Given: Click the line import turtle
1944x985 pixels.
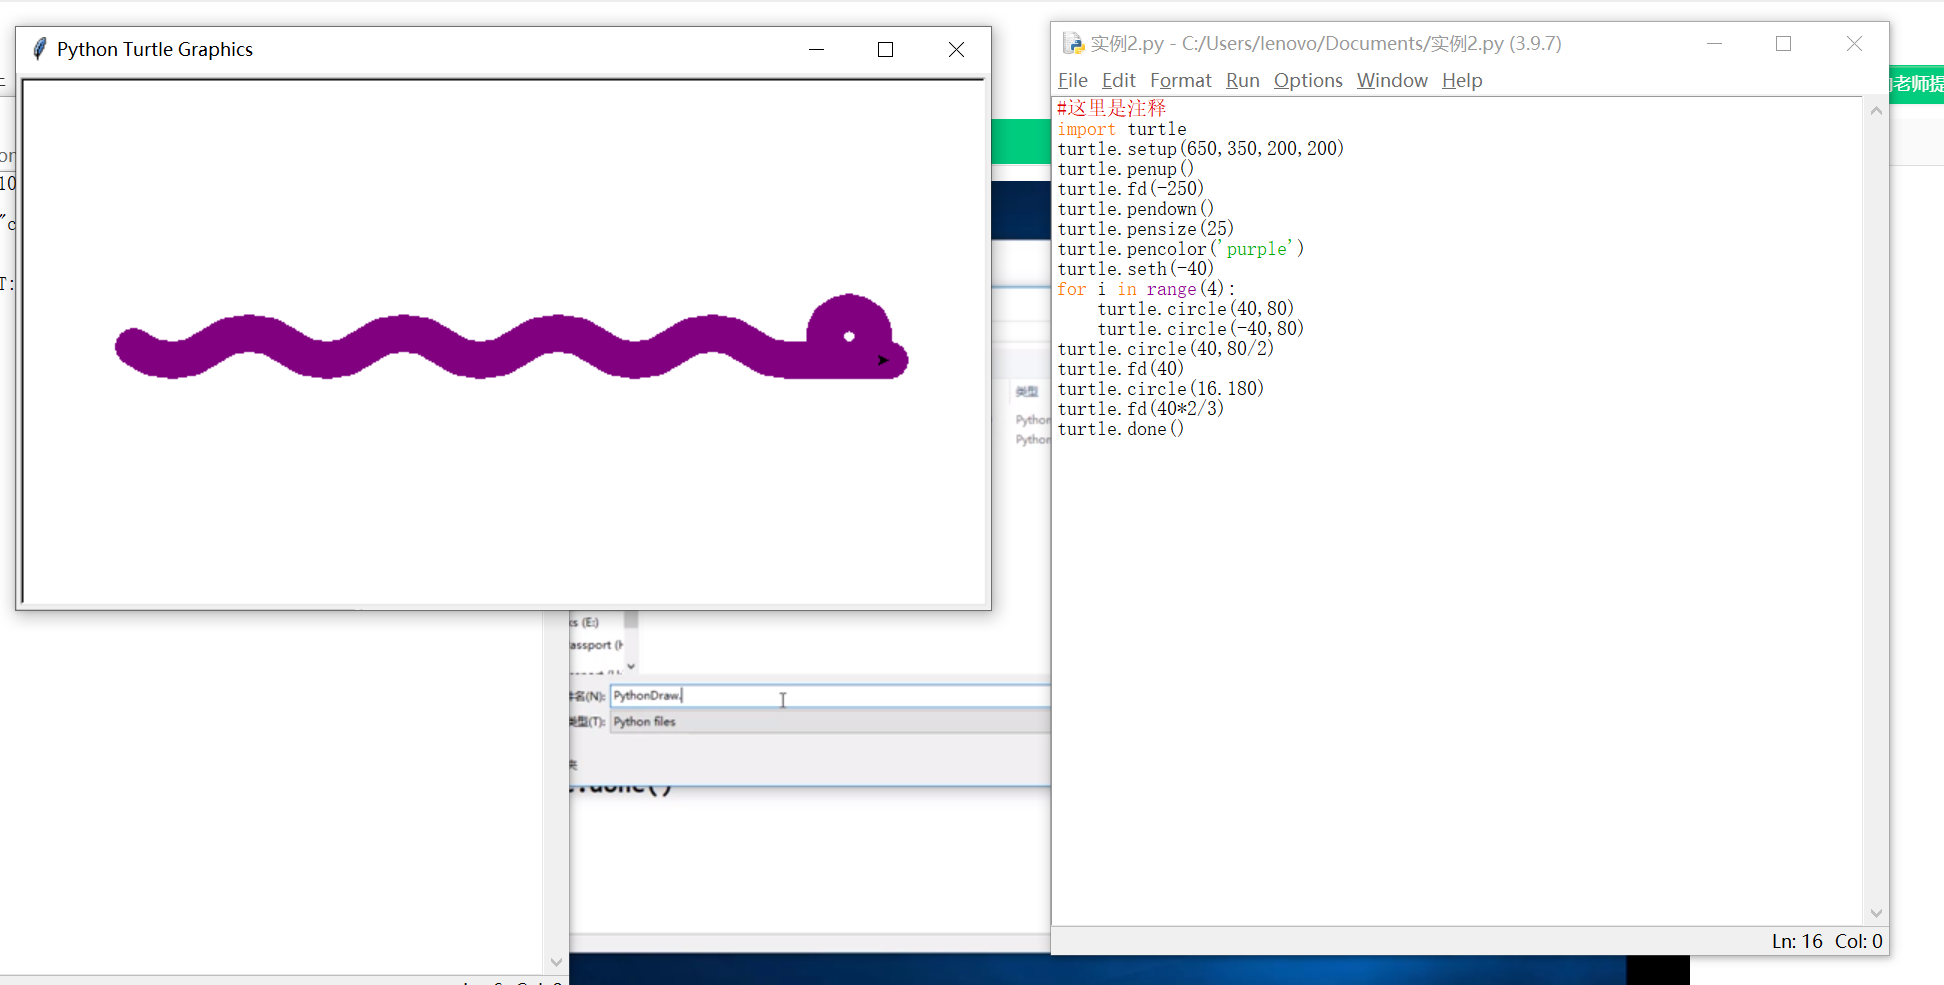Looking at the screenshot, I should coord(1122,129).
